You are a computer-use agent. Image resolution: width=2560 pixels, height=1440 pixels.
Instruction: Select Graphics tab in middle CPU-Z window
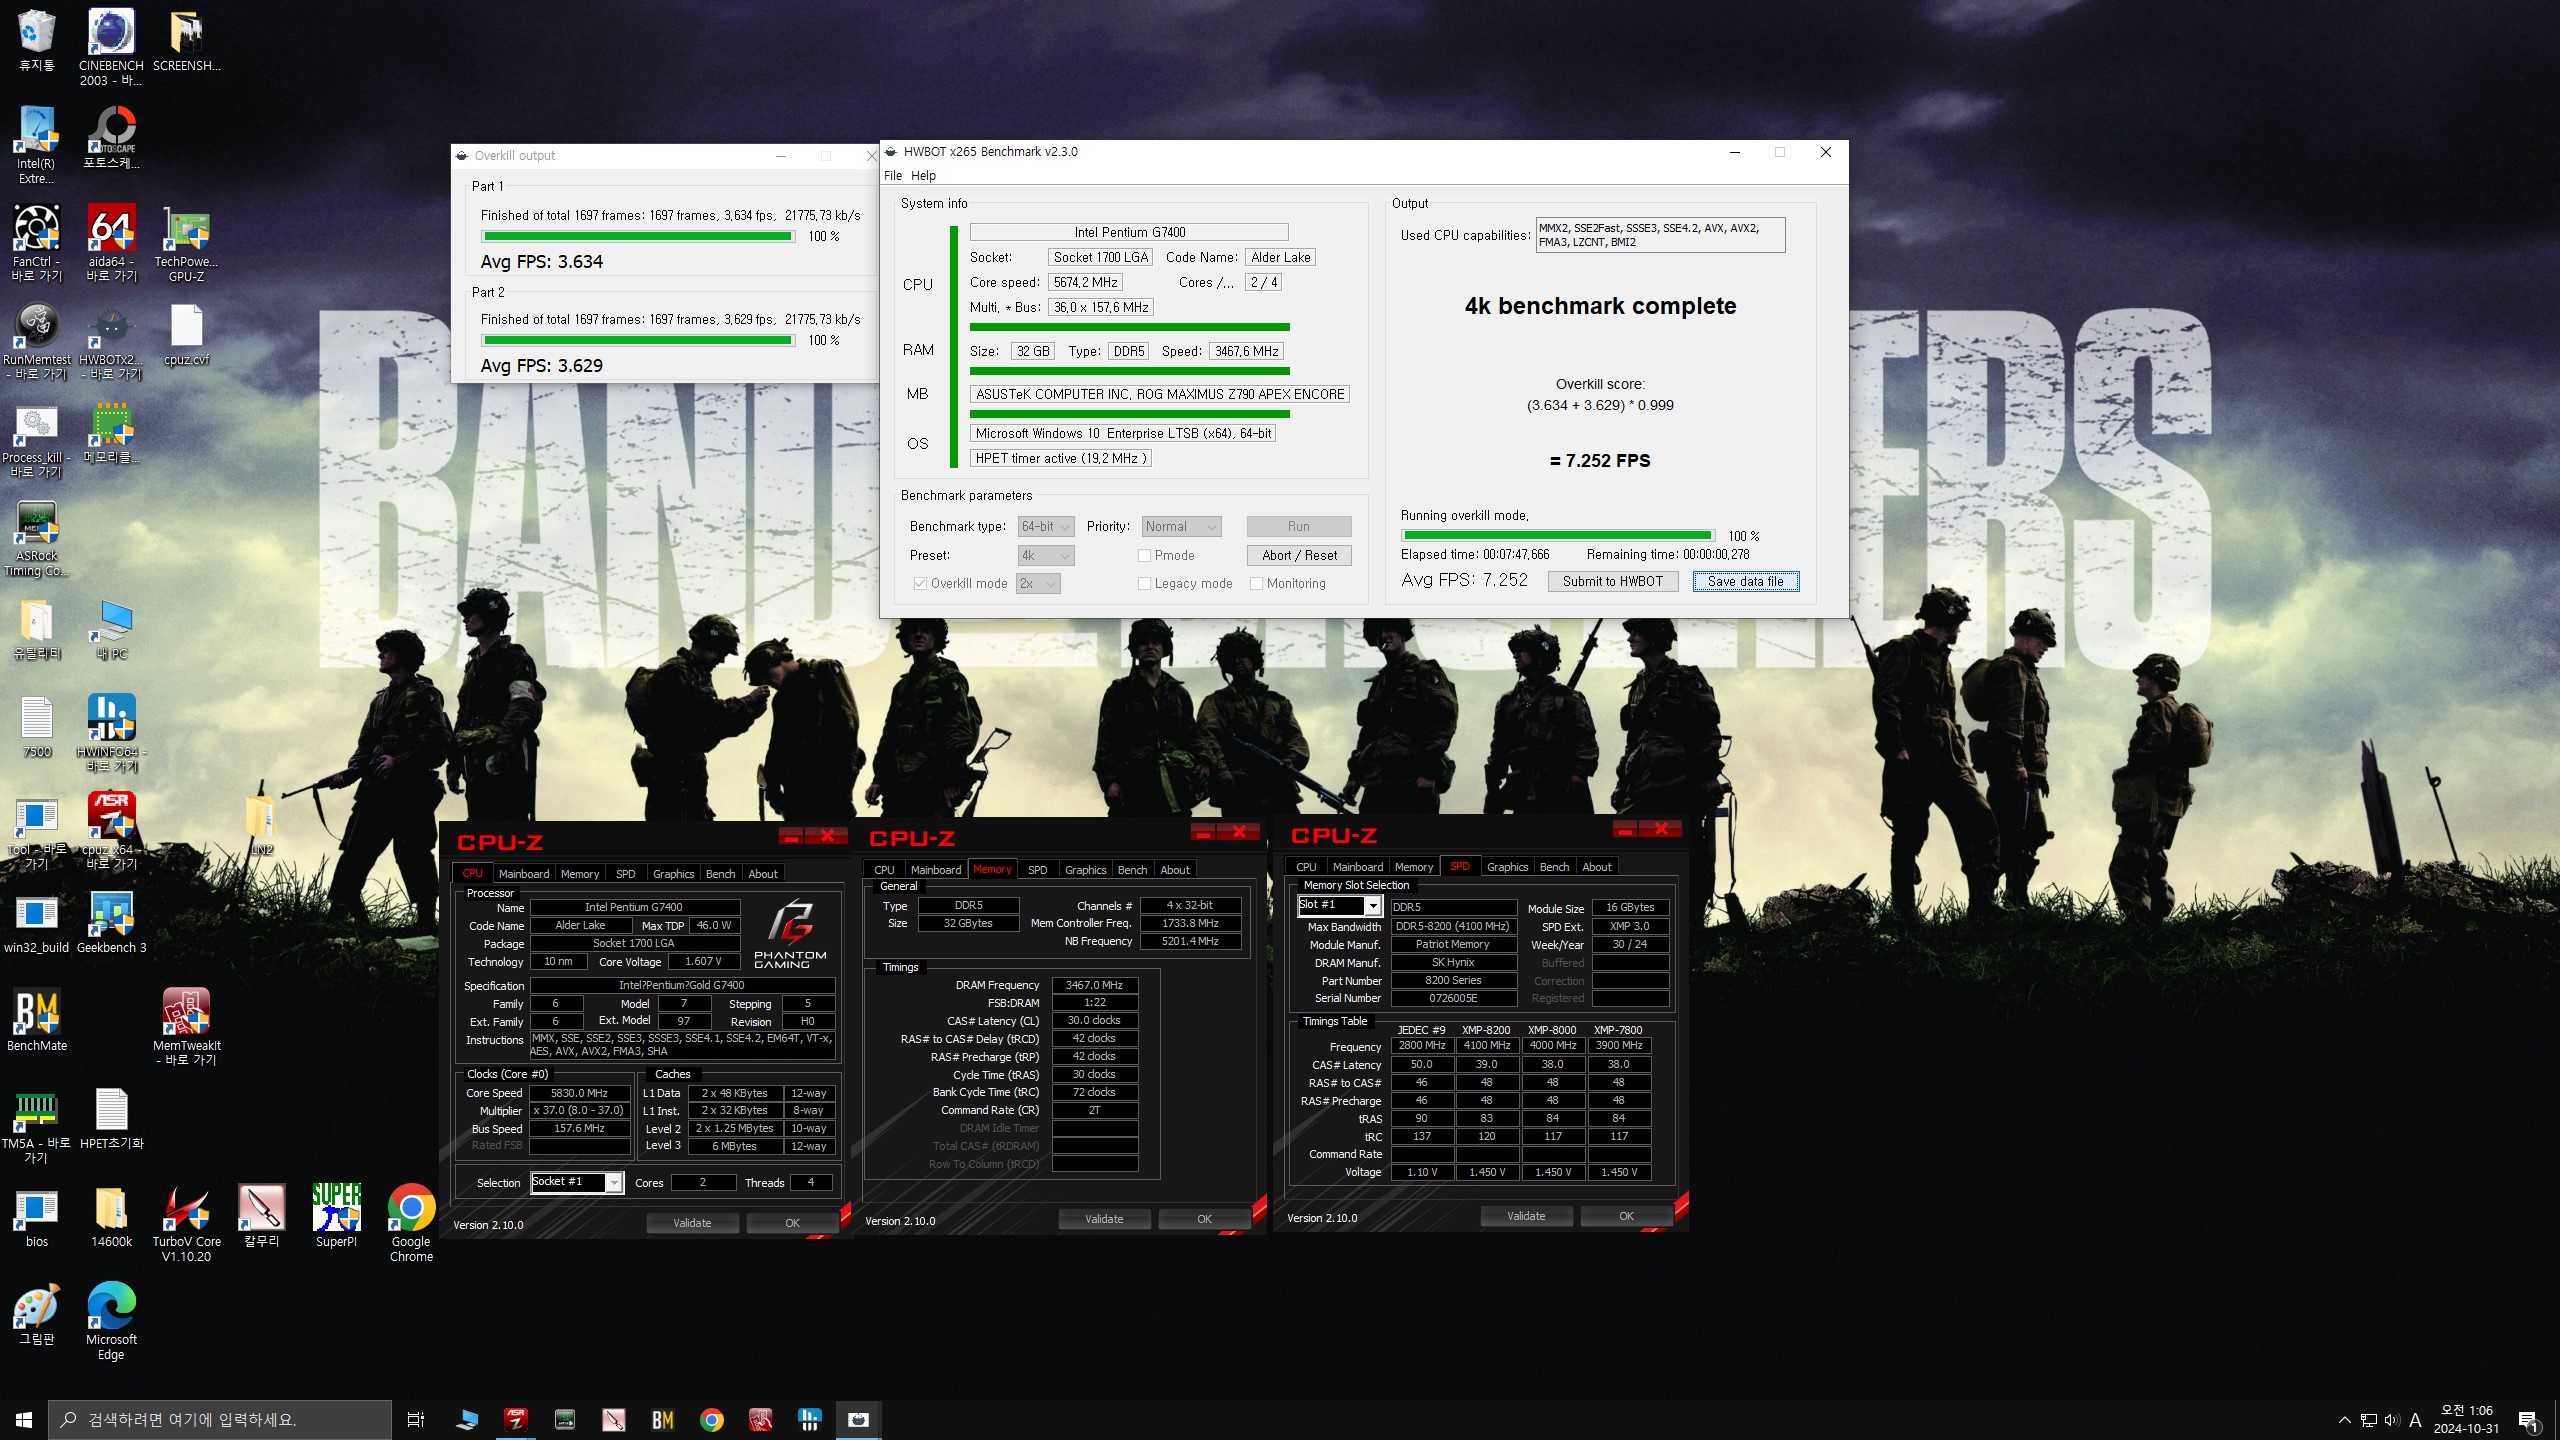coord(1085,869)
